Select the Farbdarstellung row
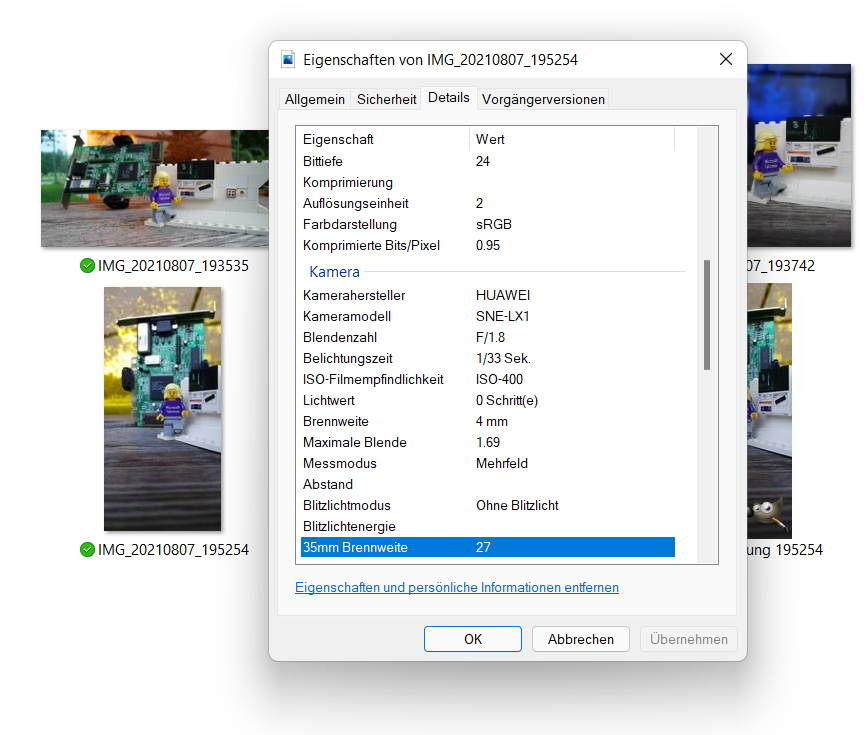The image size is (868, 735). click(x=488, y=224)
